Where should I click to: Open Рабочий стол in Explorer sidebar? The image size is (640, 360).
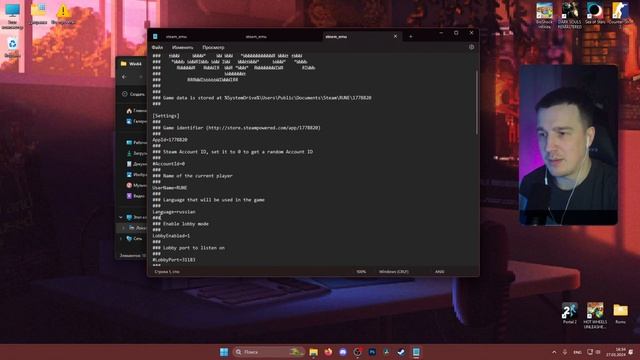tap(136, 142)
